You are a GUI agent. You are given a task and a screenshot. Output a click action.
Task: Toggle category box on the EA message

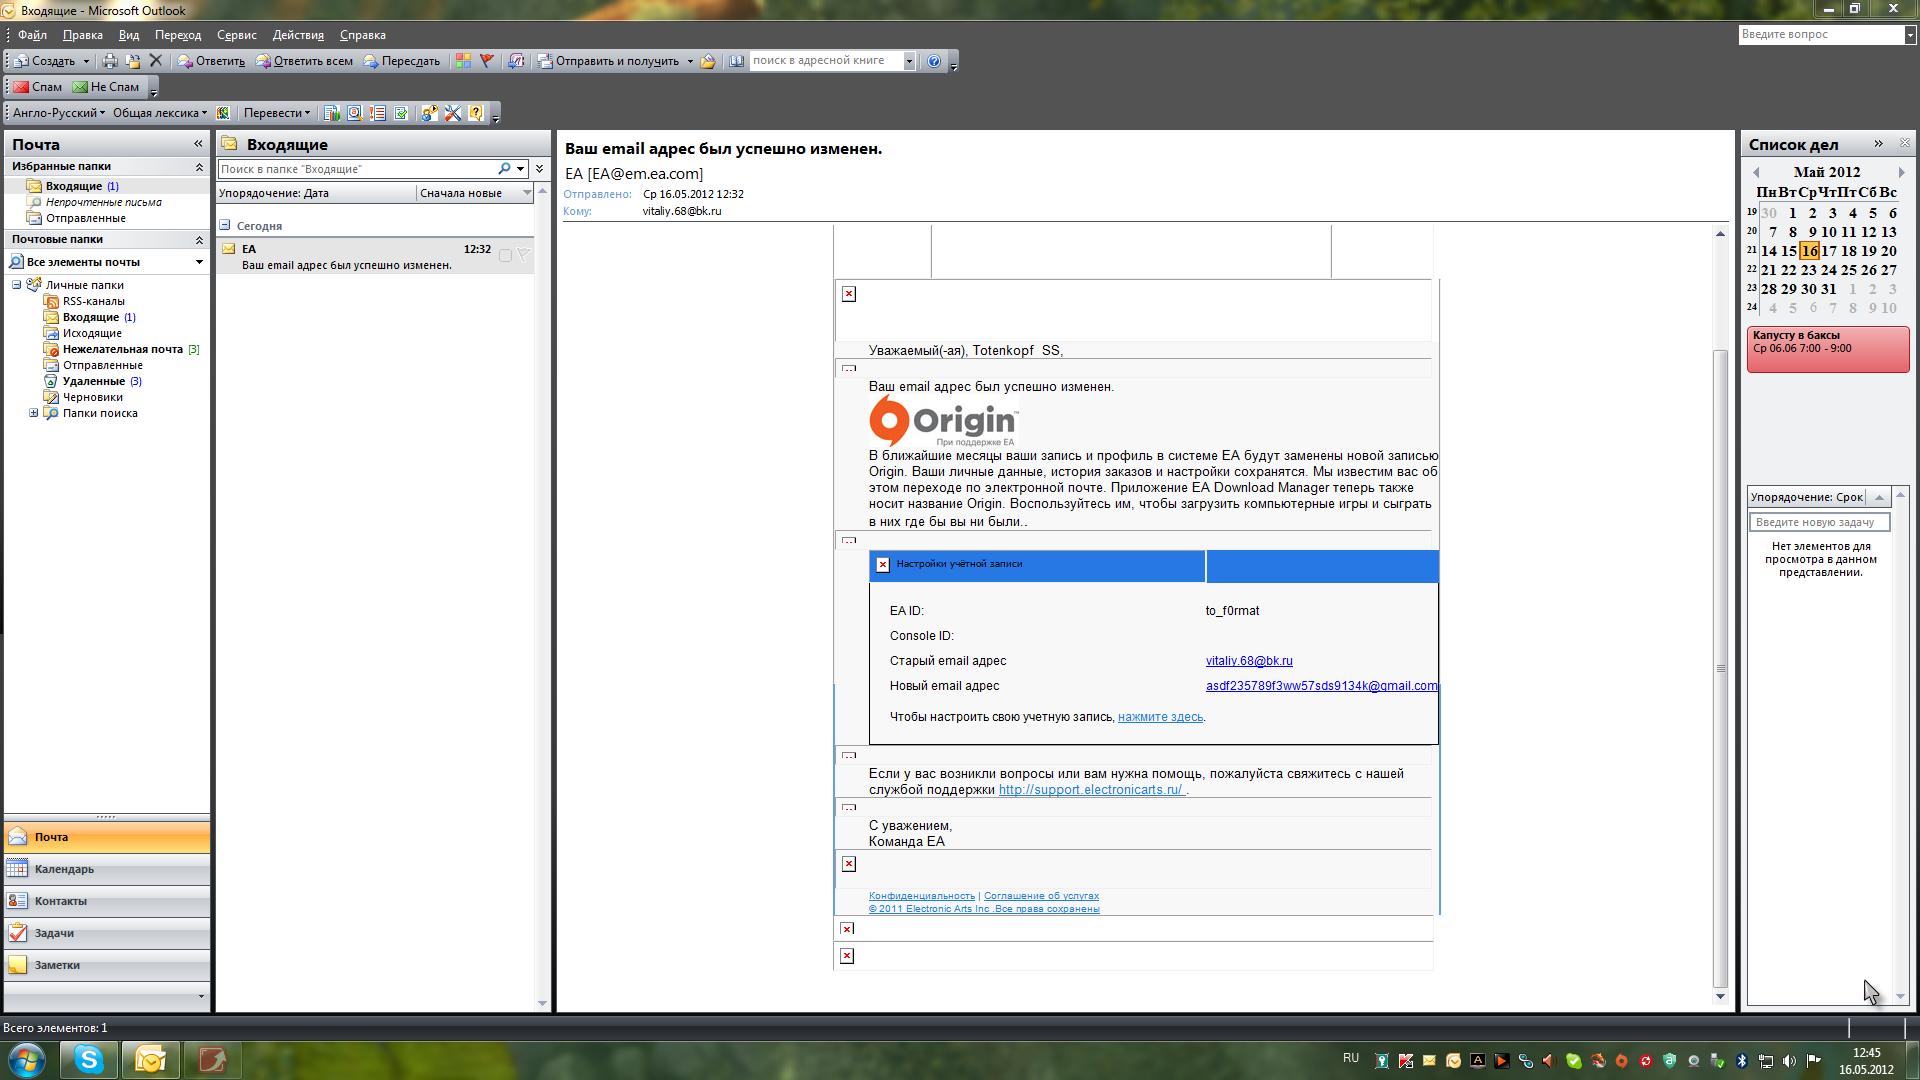point(505,255)
